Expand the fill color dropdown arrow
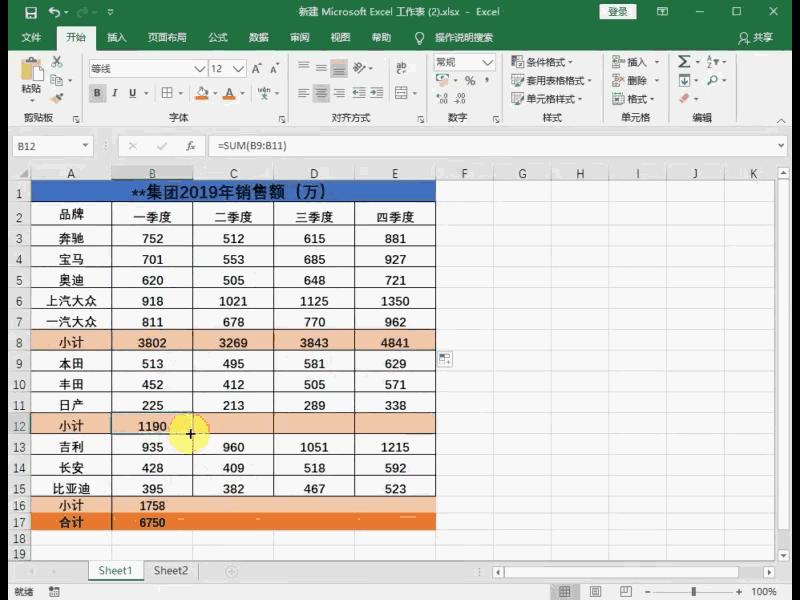Image resolution: width=800 pixels, height=600 pixels. pyautogui.click(x=214, y=93)
